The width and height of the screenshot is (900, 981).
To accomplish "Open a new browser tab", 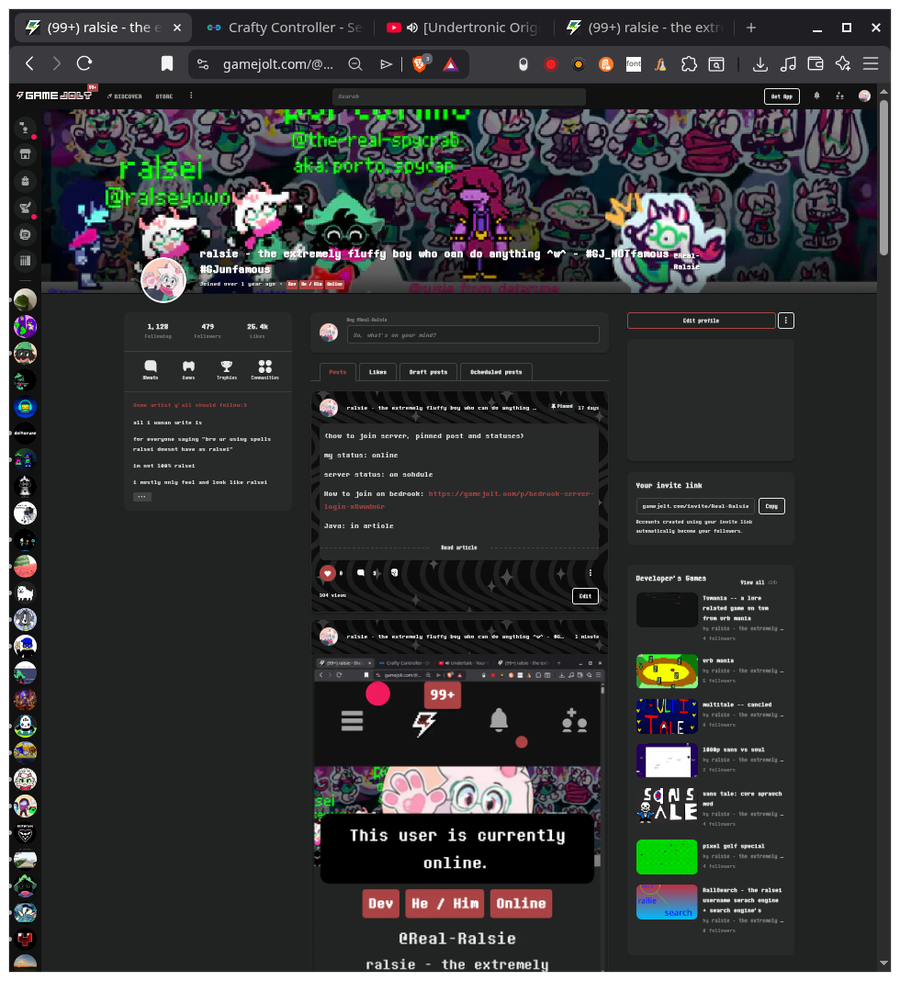I will (751, 28).
